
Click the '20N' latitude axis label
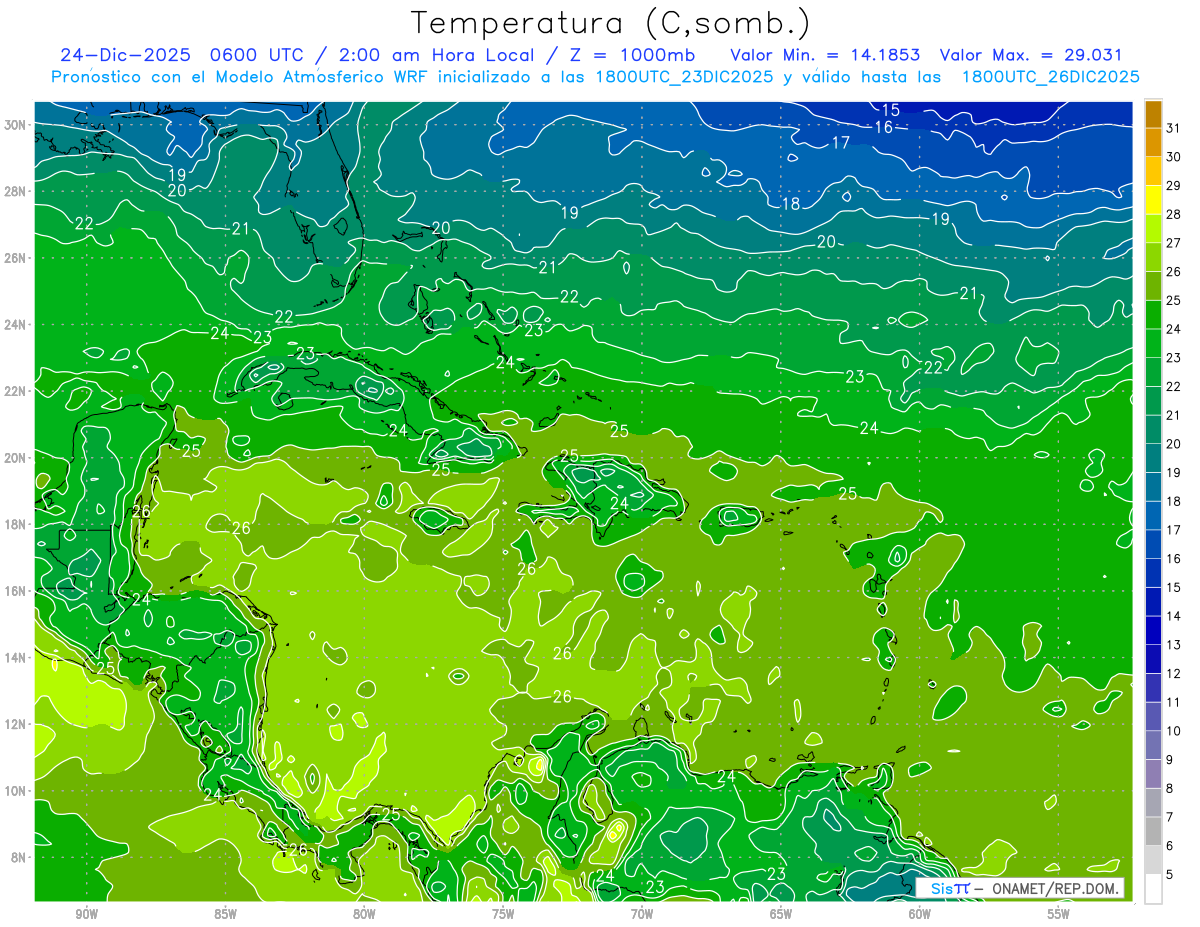pos(15,458)
